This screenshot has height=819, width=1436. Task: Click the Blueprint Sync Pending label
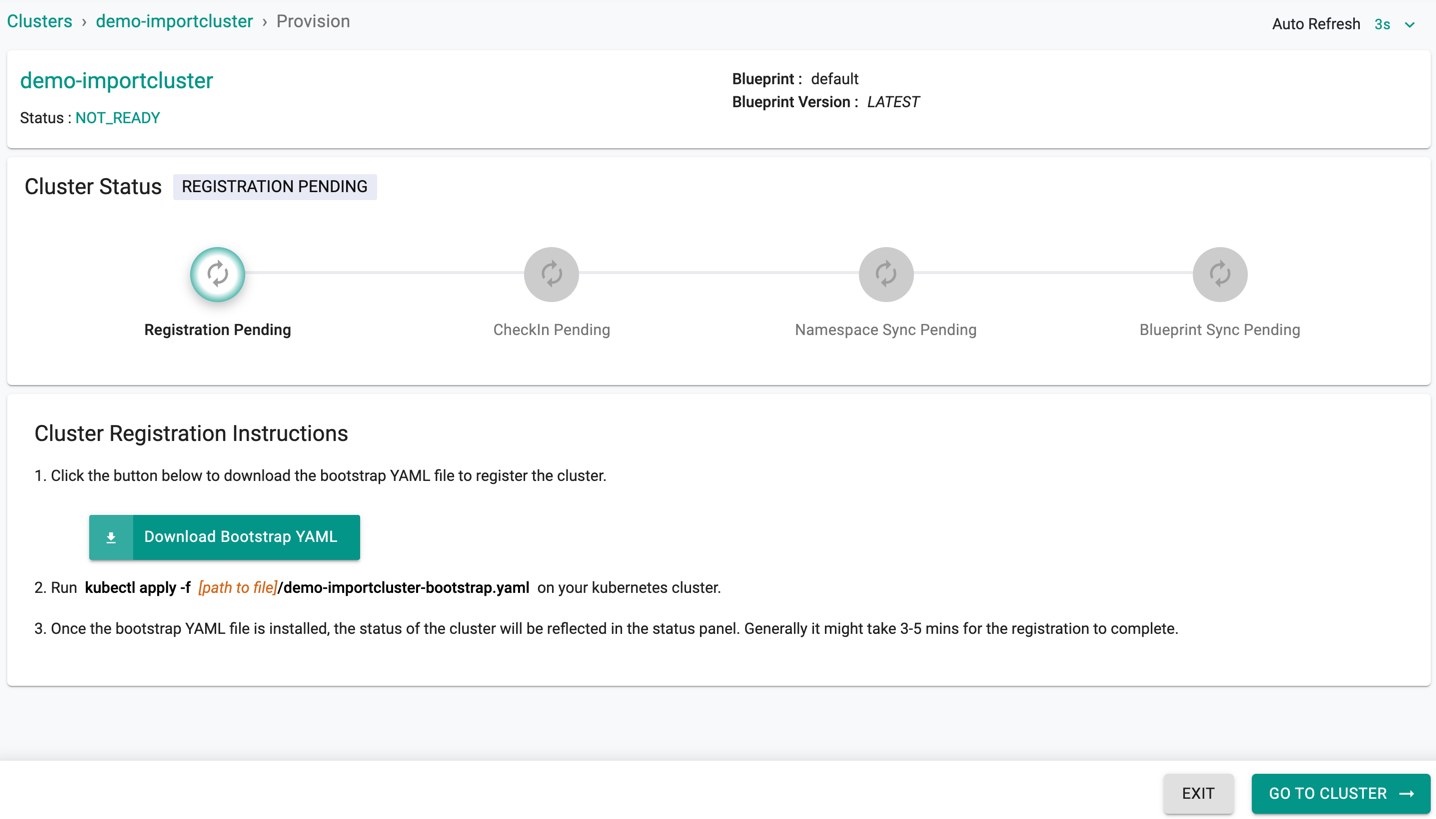[x=1220, y=330]
